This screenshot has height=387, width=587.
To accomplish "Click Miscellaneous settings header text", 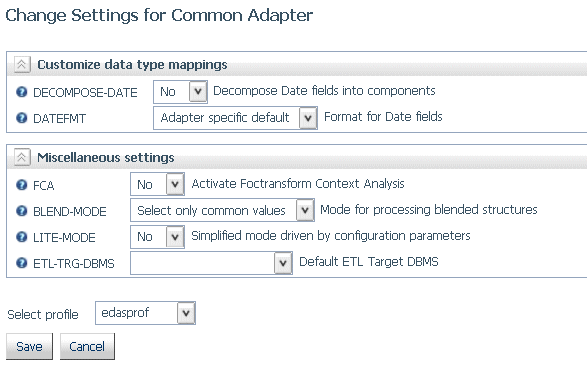I will pos(106,158).
